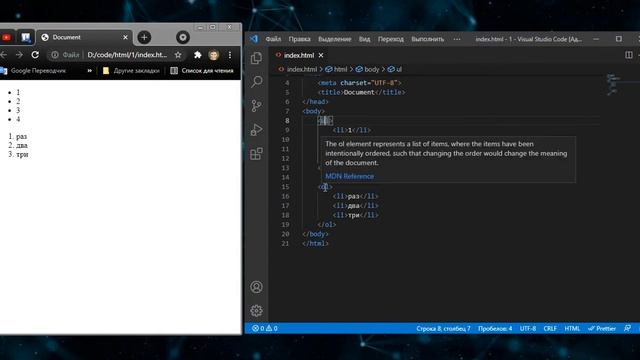This screenshot has height=360, width=640.
Task: Show more bookmarks with the chevron
Action: point(89,71)
